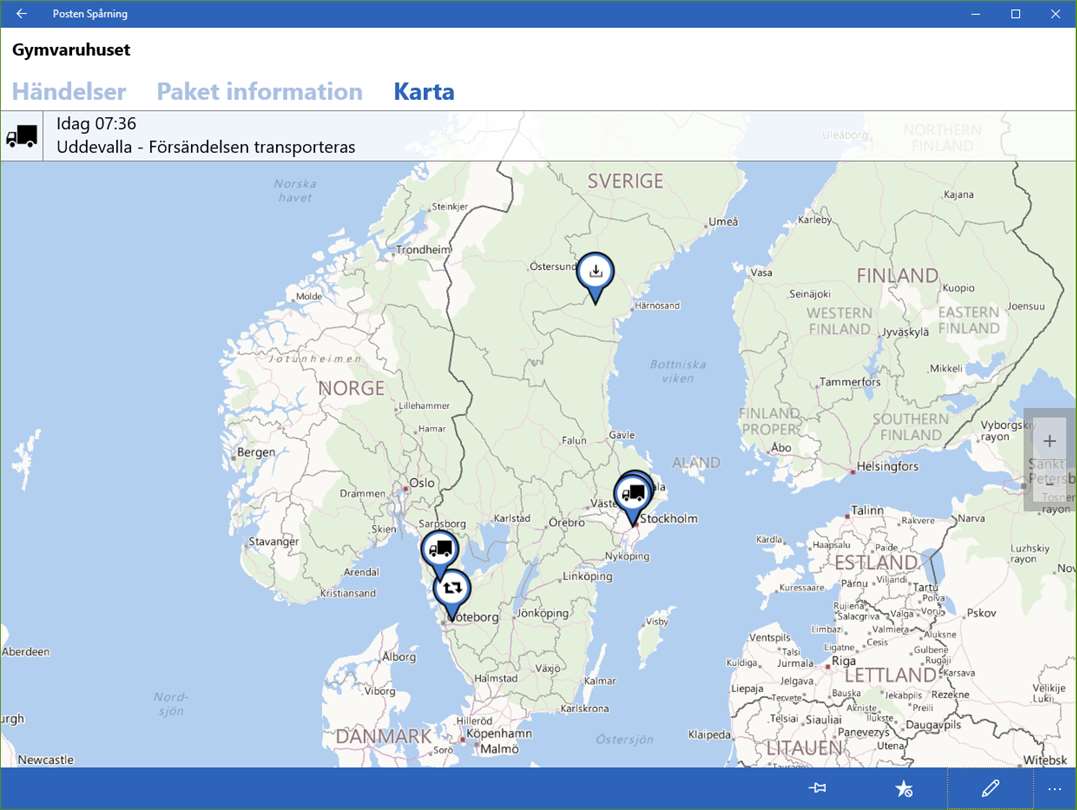This screenshot has width=1077, height=810.
Task: Expand the more options ellipsis
Action: click(x=1055, y=789)
